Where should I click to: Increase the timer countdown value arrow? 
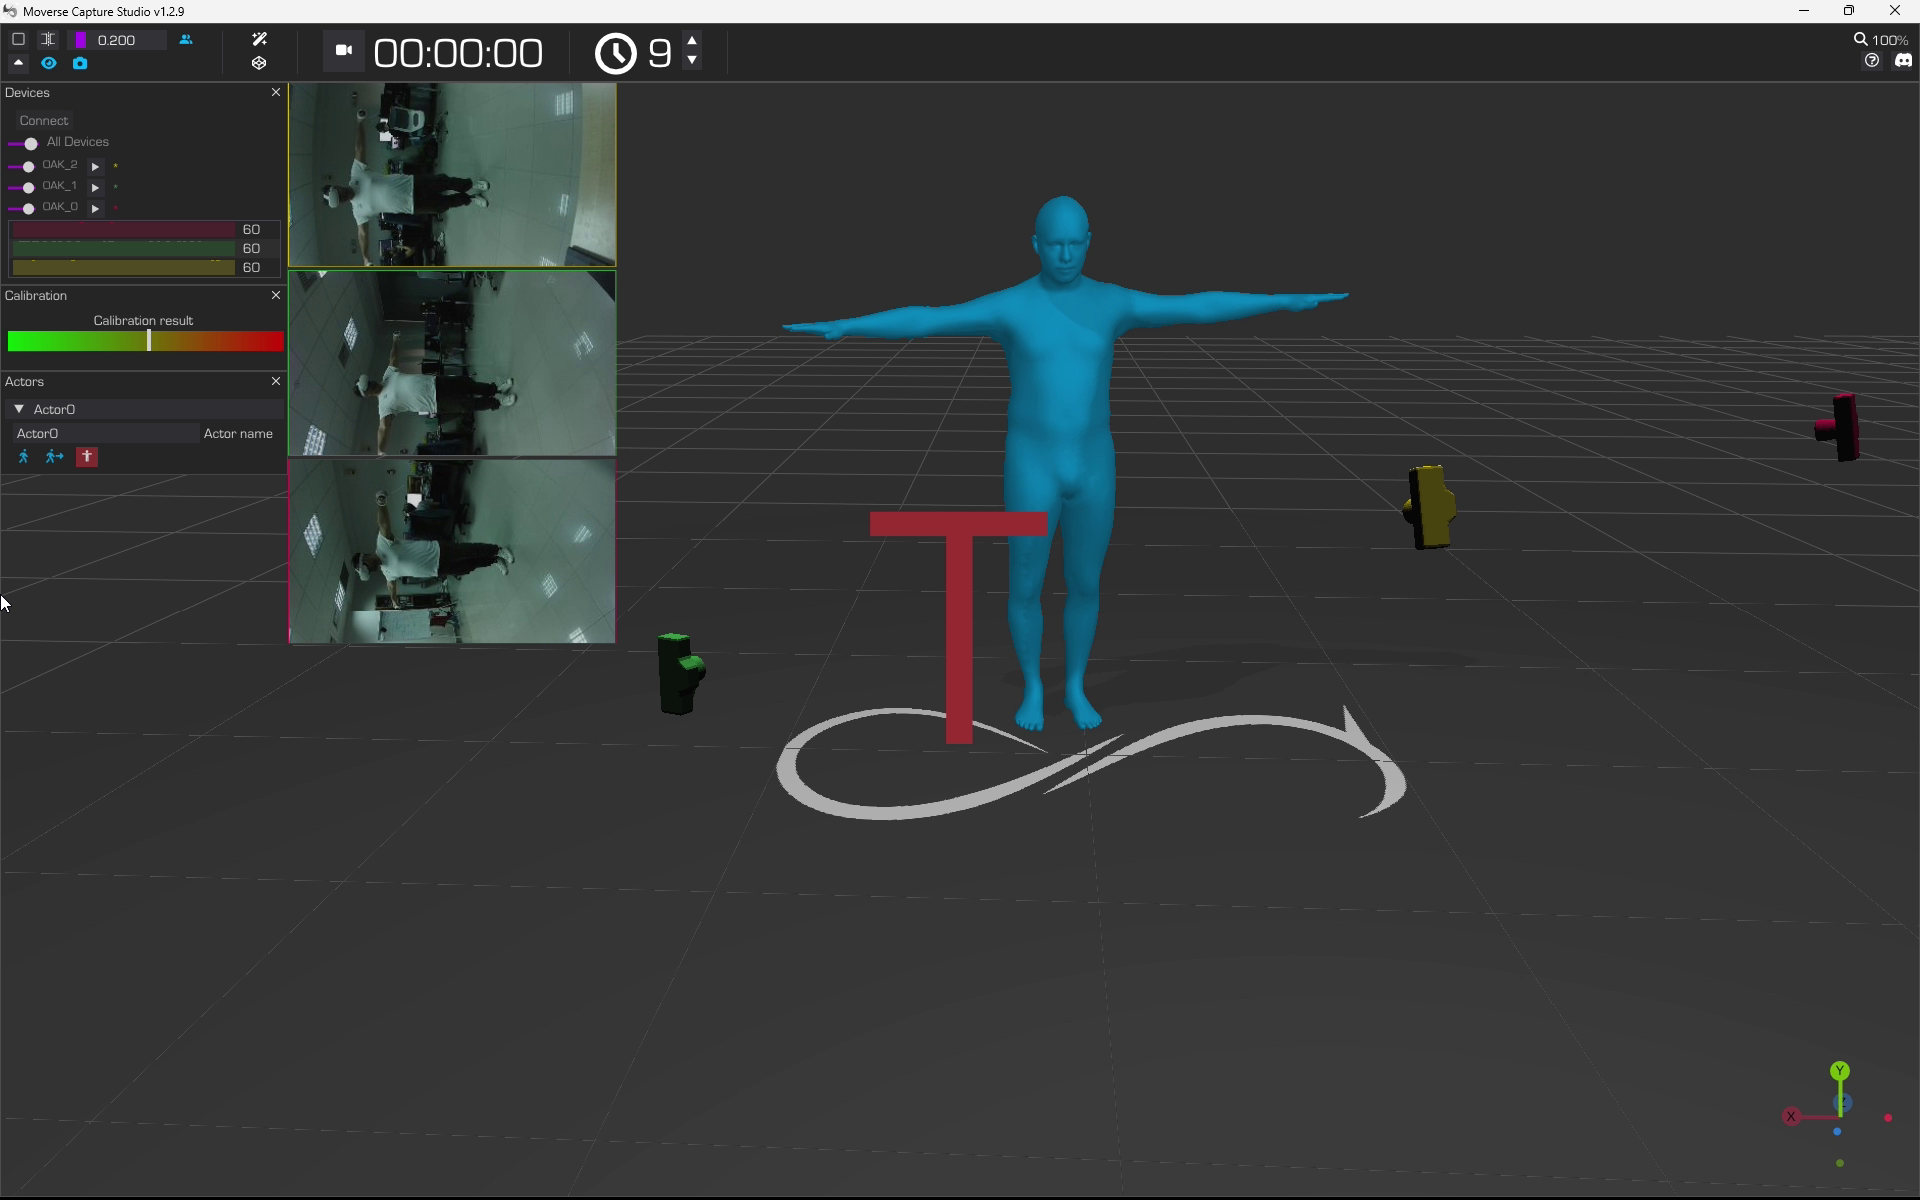coord(692,40)
